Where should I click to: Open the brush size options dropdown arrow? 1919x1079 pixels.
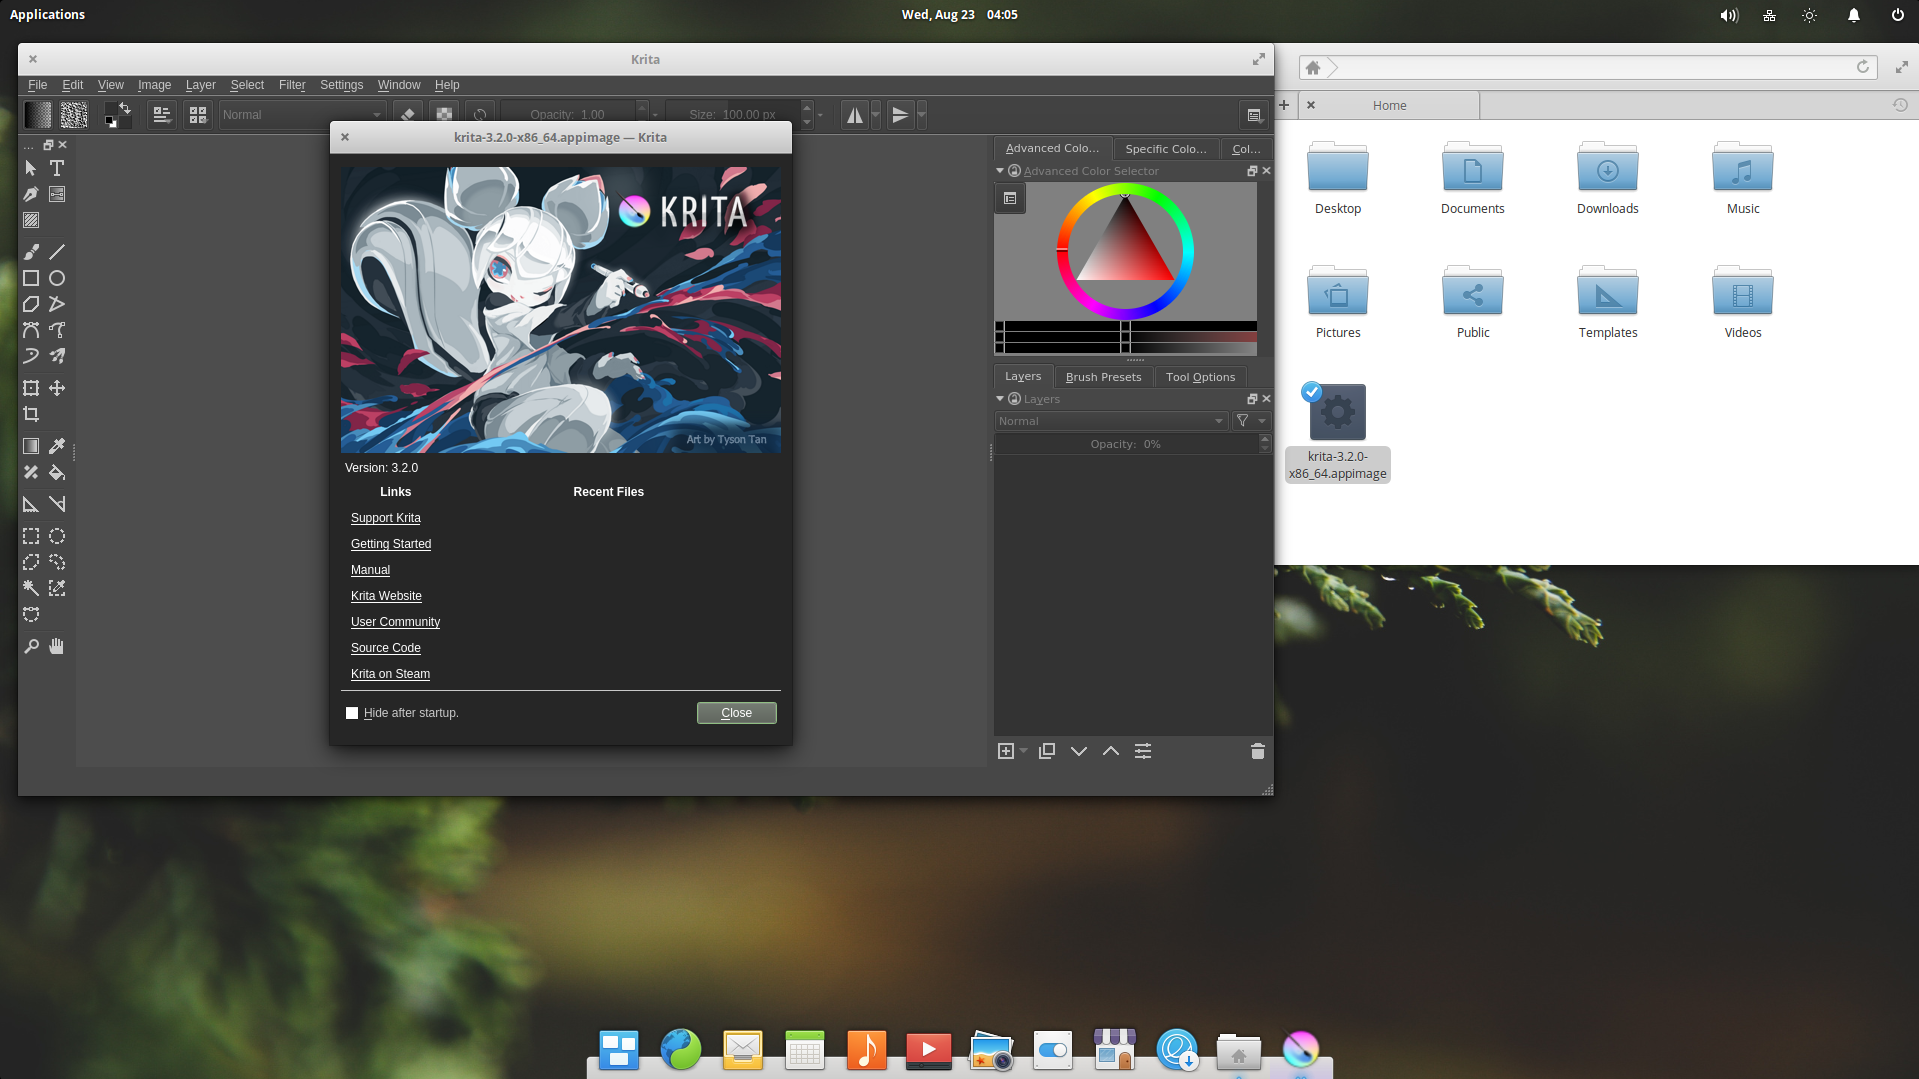click(820, 115)
